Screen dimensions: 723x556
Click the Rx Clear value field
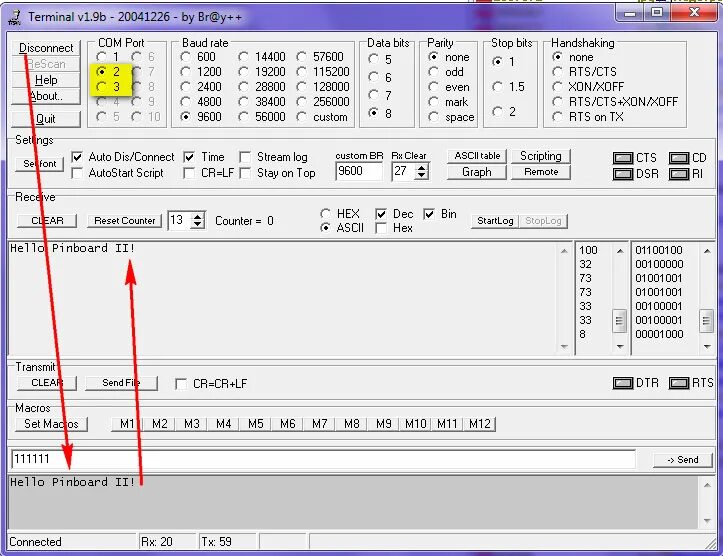[x=403, y=172]
